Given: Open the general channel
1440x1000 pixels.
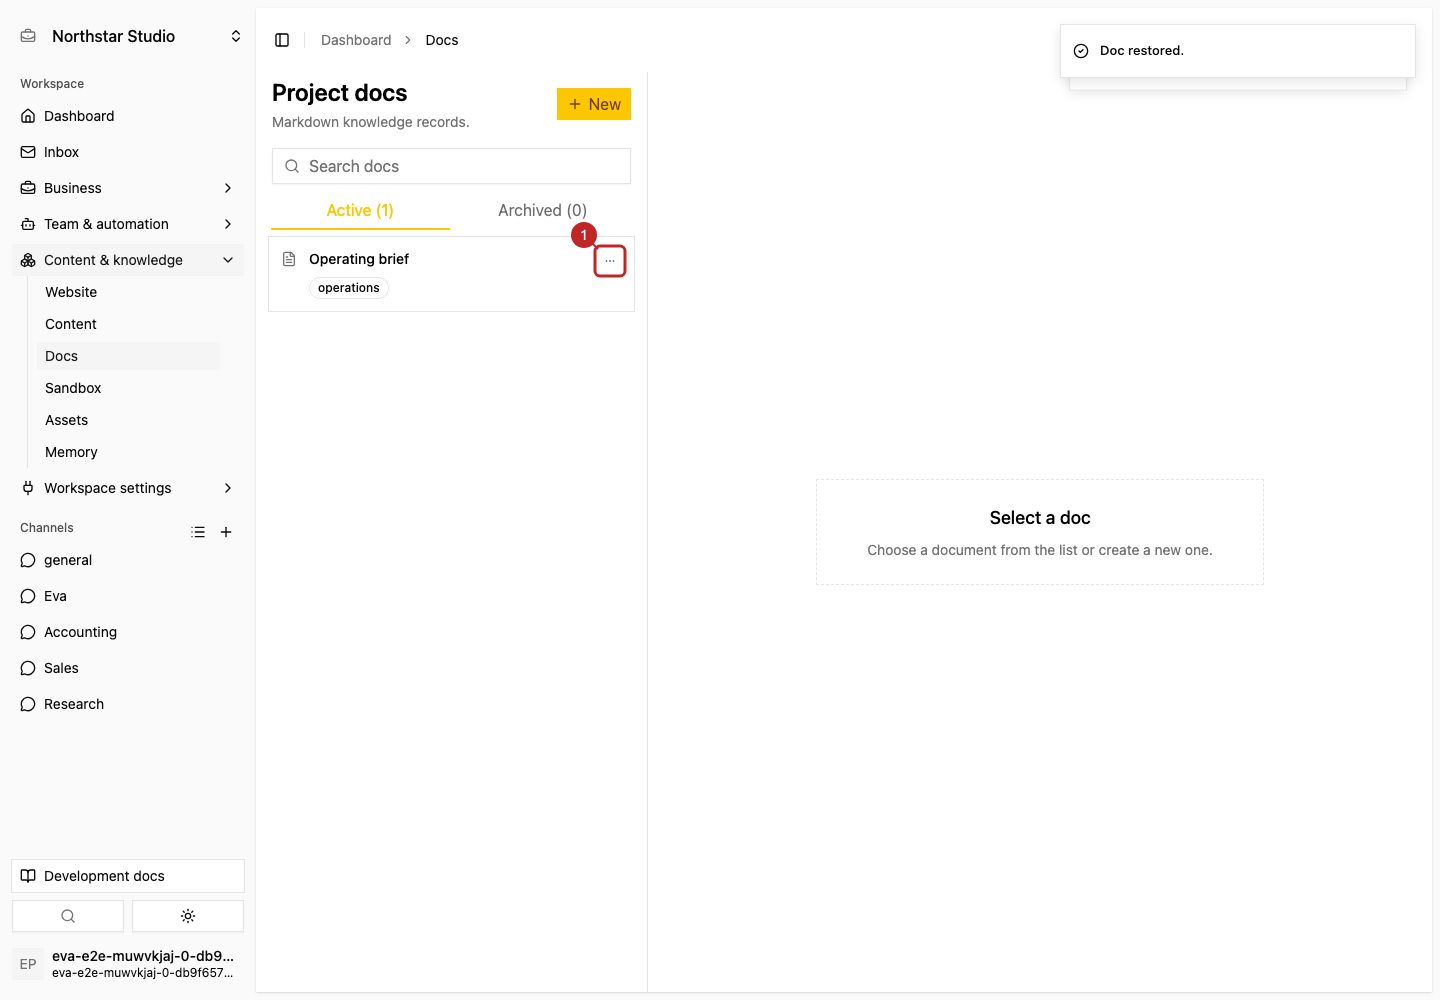Looking at the screenshot, I should coord(128,560).
